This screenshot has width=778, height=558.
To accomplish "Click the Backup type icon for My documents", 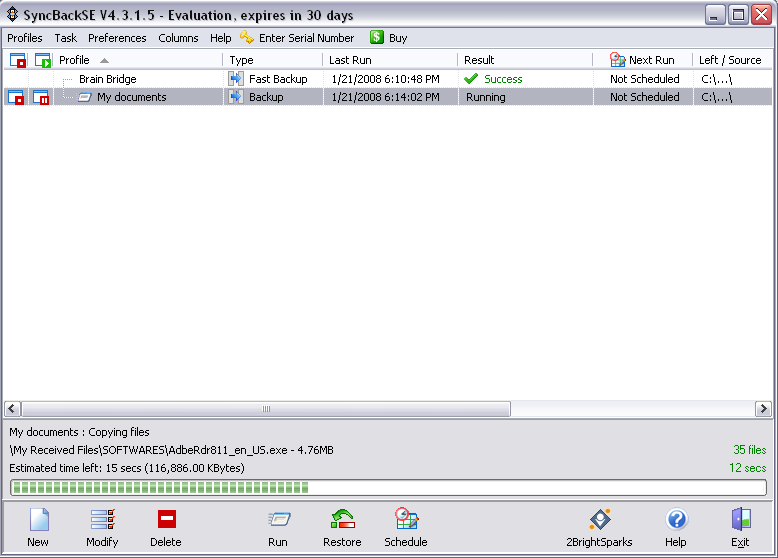I will pos(236,97).
